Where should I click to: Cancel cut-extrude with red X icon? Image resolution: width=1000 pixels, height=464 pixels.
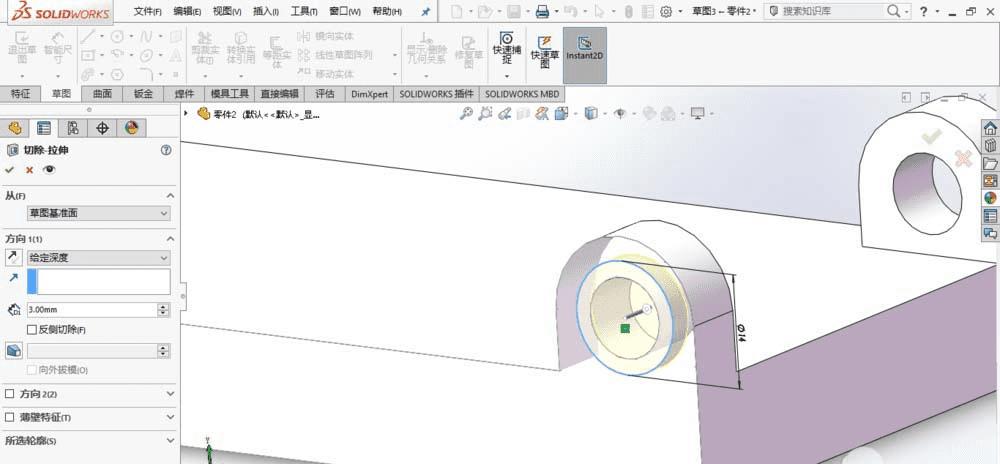[x=29, y=170]
